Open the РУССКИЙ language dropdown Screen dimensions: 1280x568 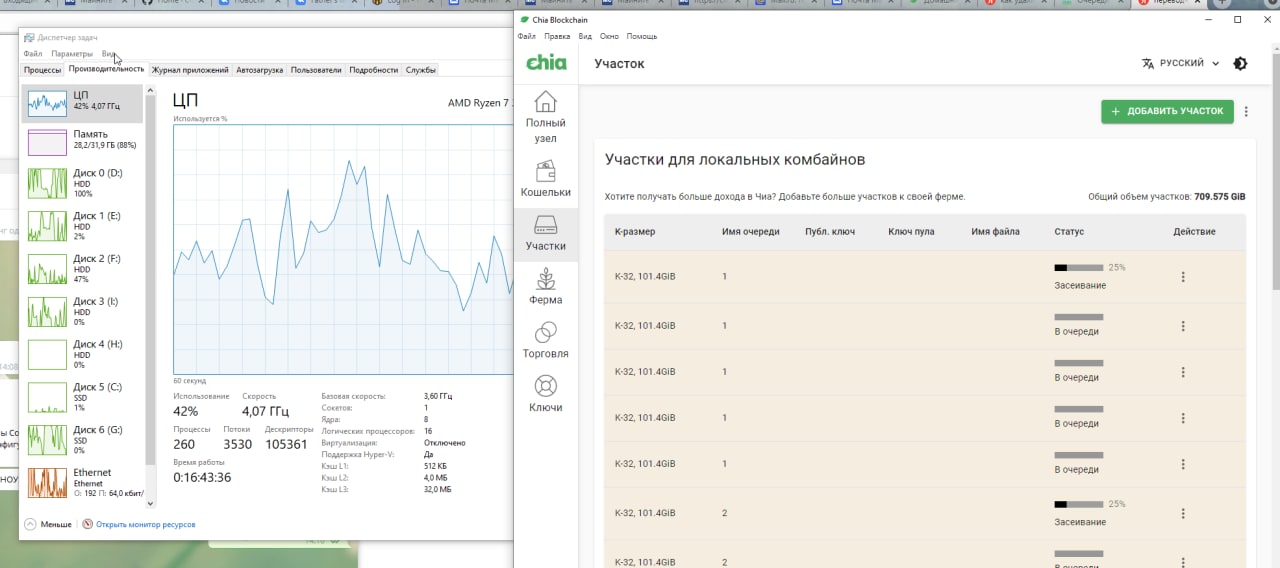click(x=1181, y=63)
